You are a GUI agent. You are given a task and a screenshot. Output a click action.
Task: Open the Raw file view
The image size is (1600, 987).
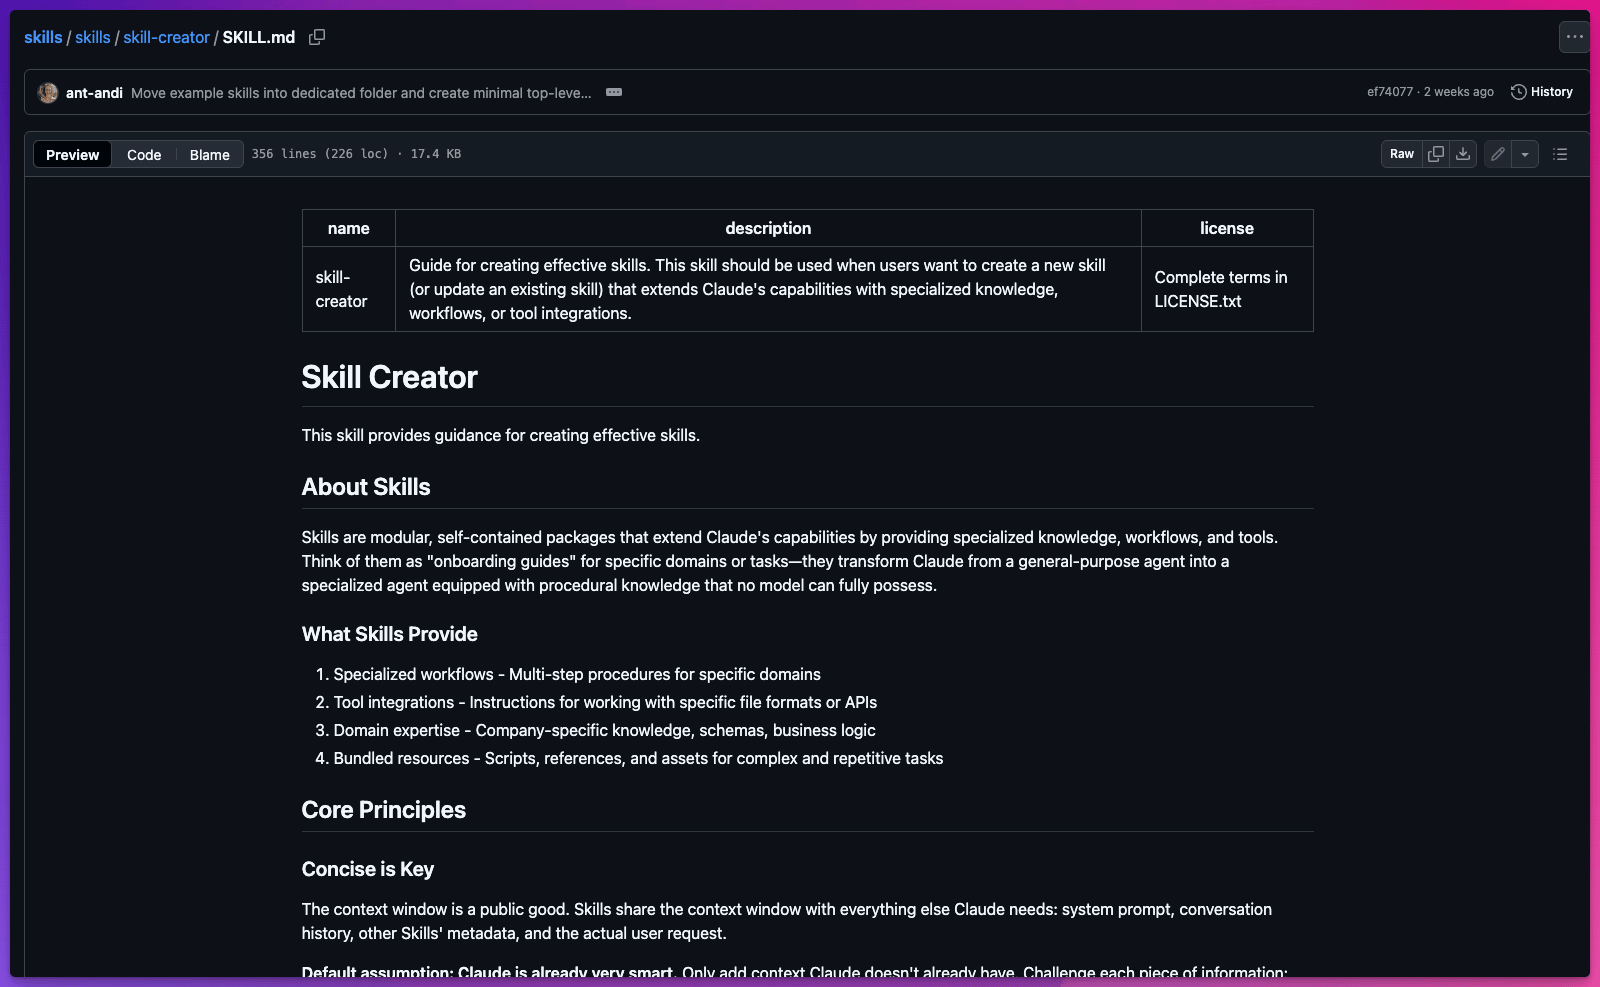(x=1402, y=154)
